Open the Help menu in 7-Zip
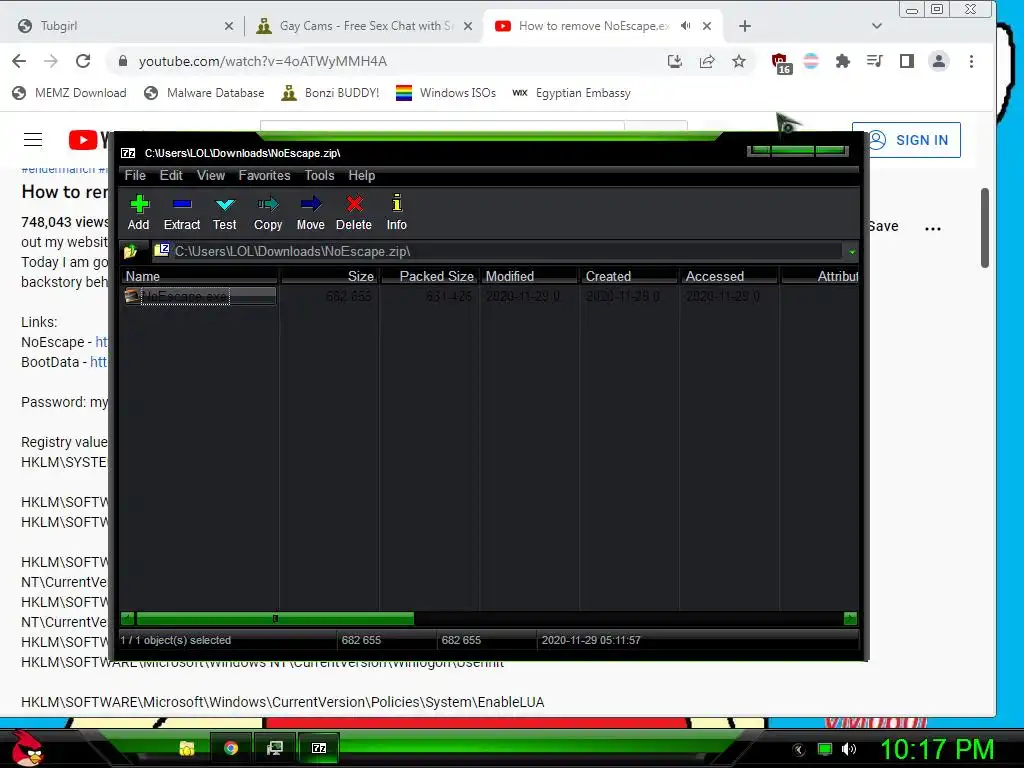 (362, 176)
